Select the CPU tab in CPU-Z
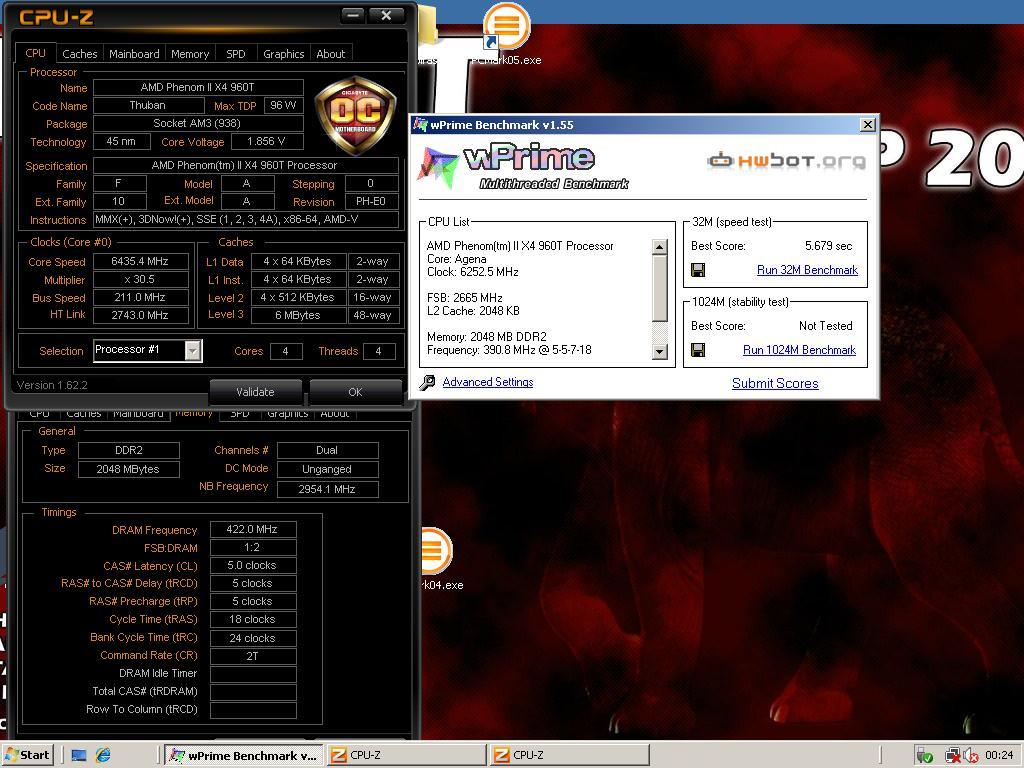This screenshot has width=1024, height=768. pos(35,53)
